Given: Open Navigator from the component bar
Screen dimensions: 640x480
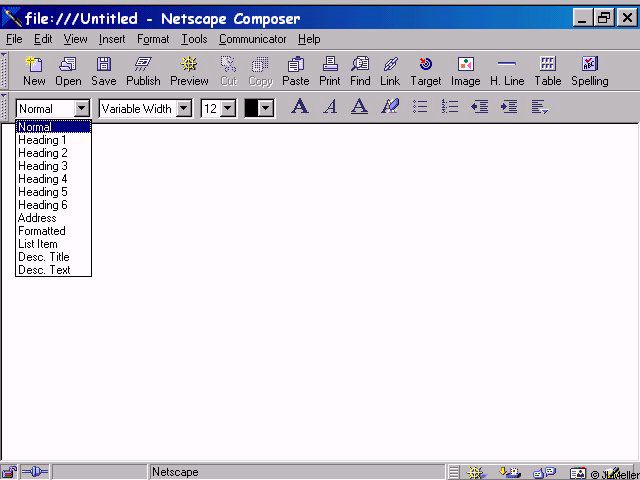Looking at the screenshot, I should tap(477, 473).
